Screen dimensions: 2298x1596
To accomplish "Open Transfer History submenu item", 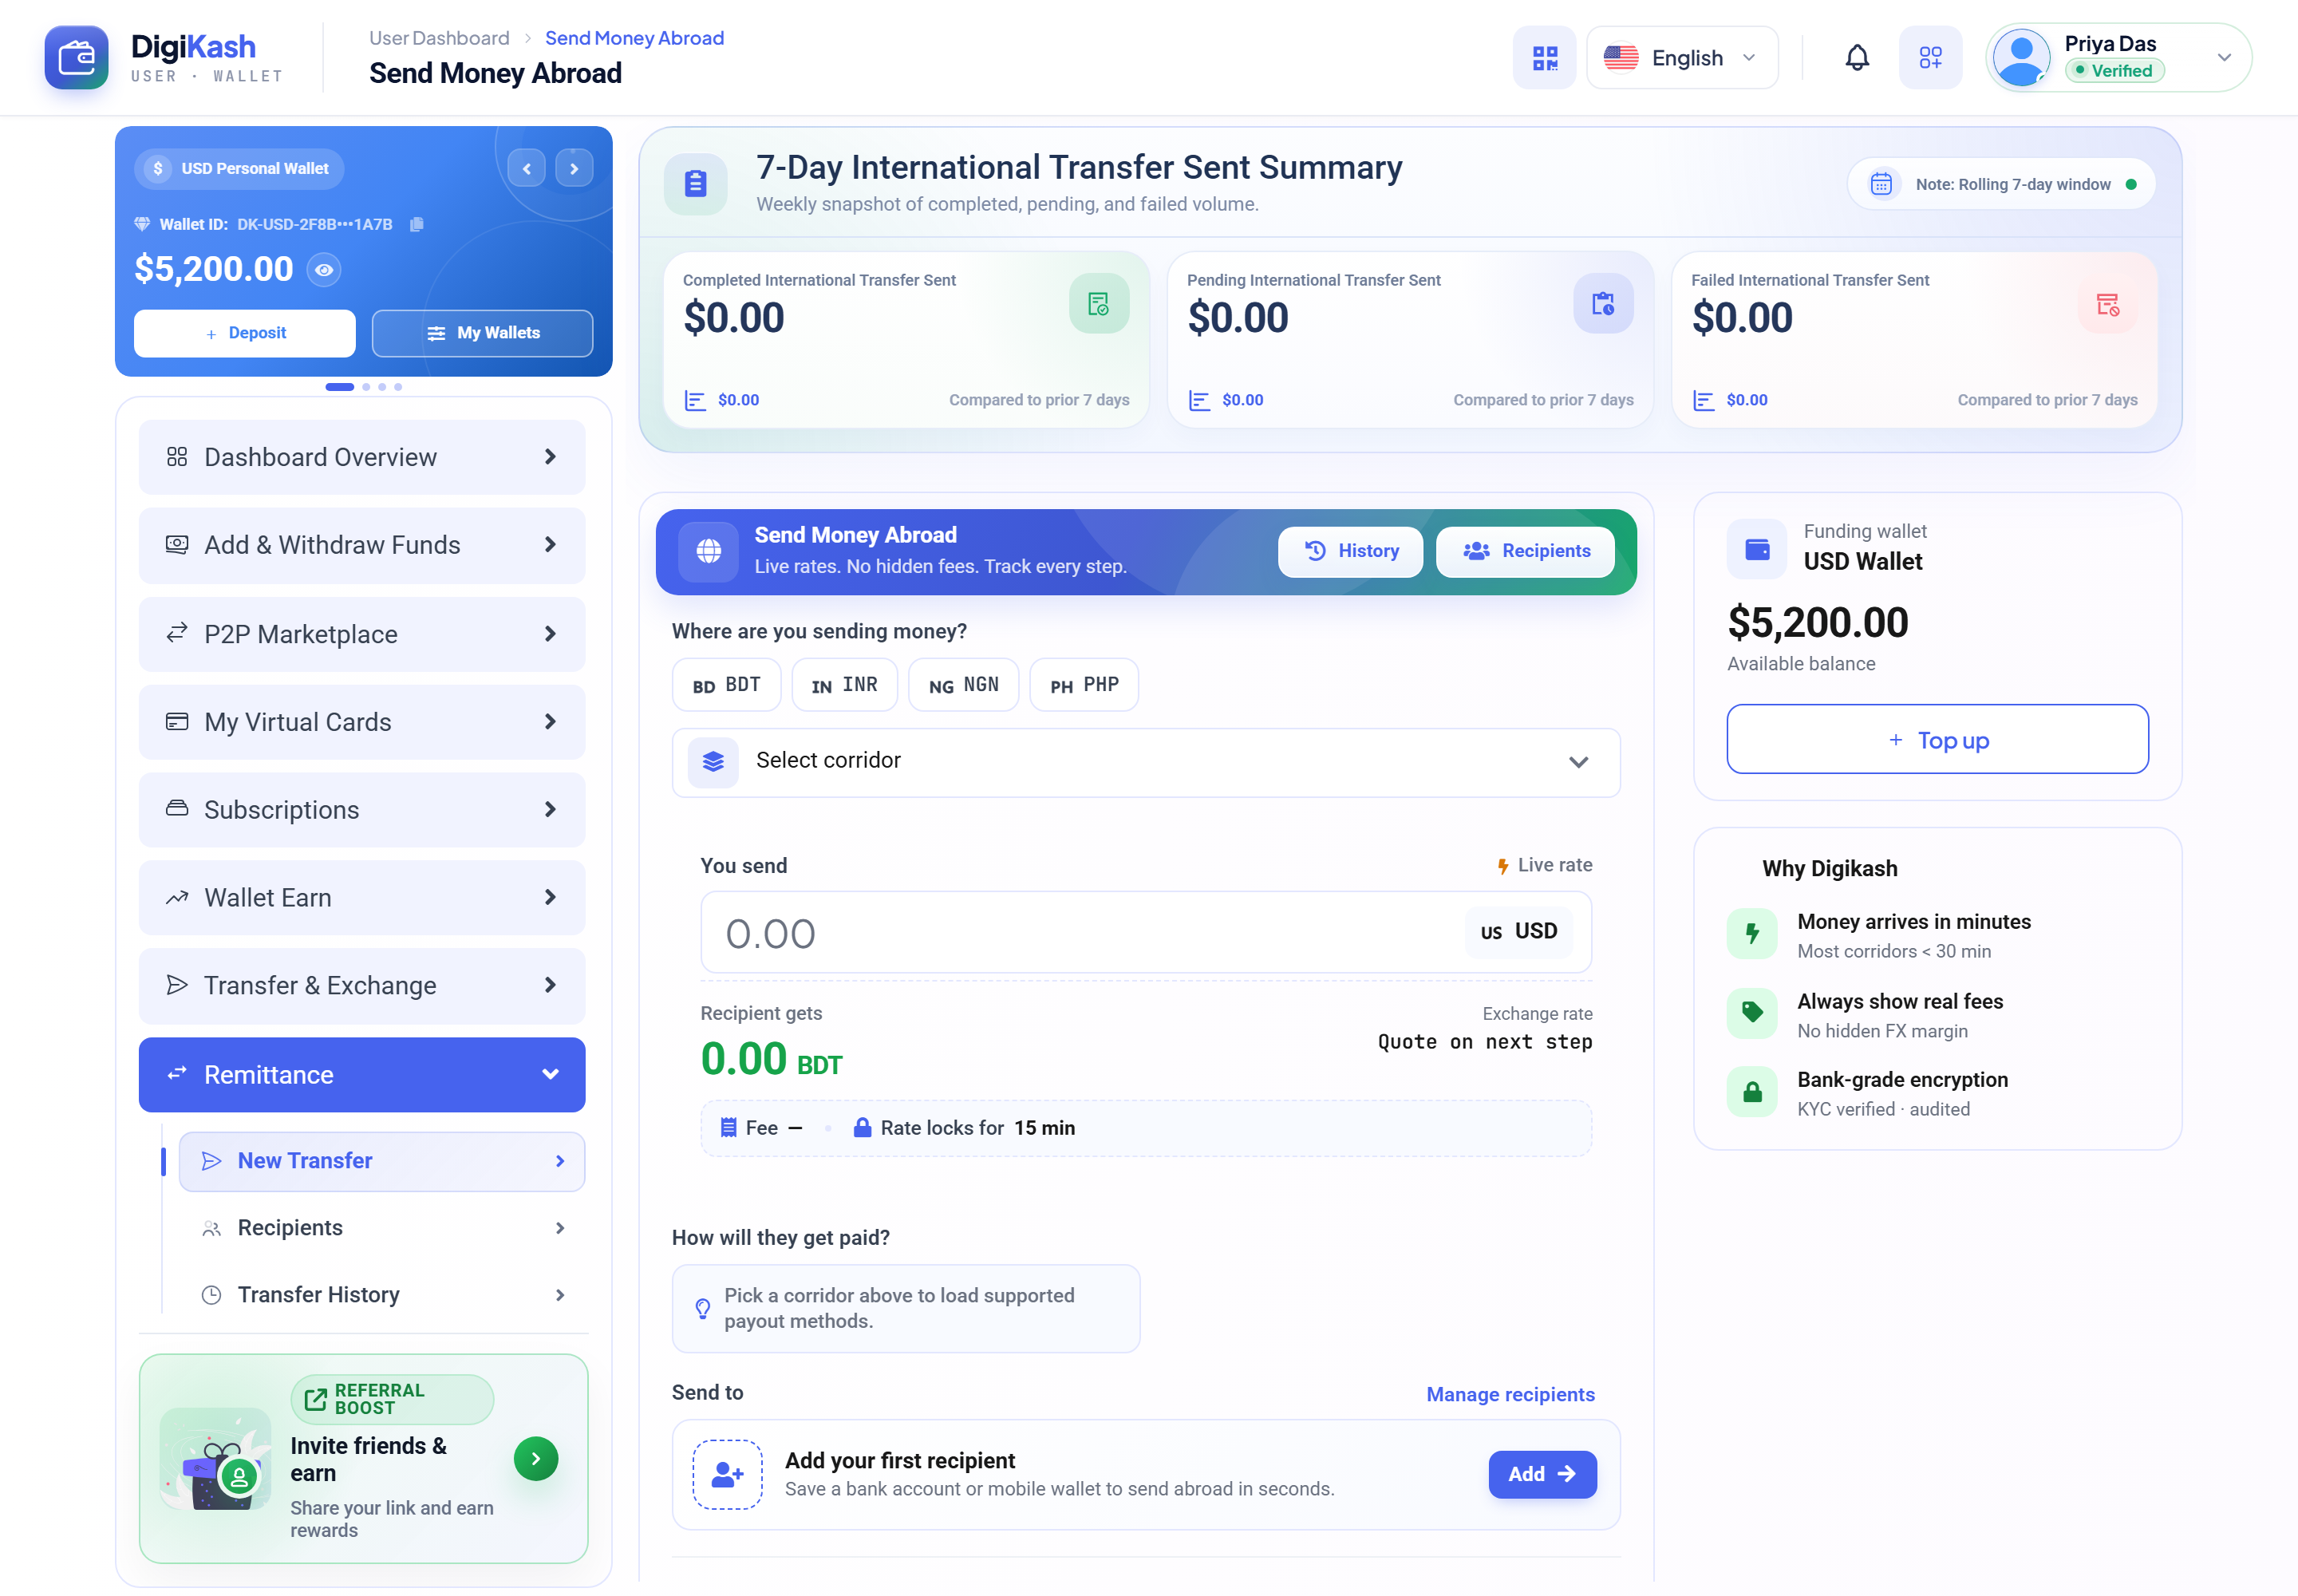I will [x=381, y=1295].
